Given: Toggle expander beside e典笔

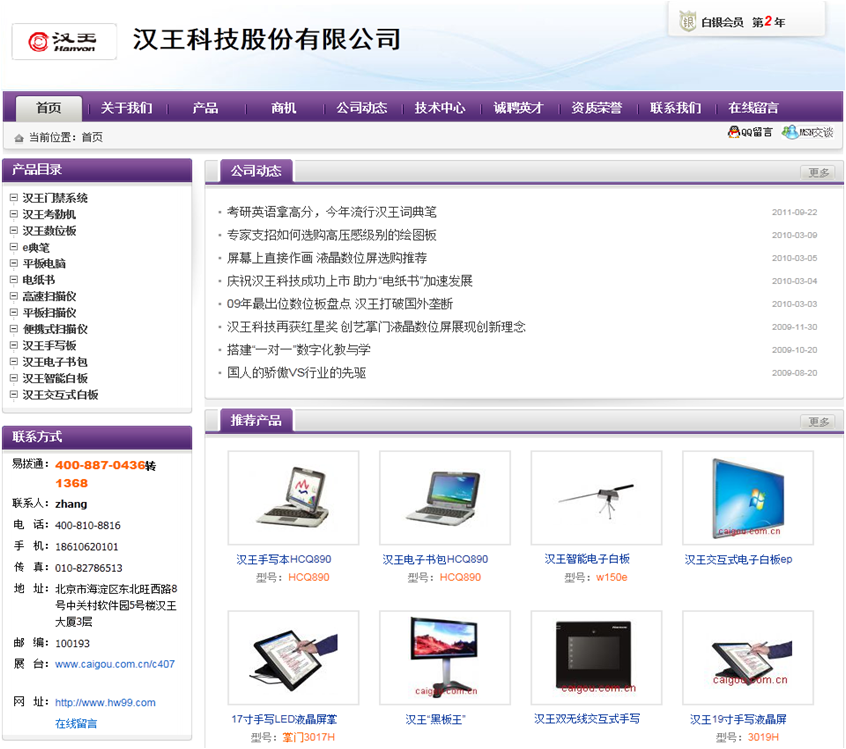Looking at the screenshot, I should (14, 247).
